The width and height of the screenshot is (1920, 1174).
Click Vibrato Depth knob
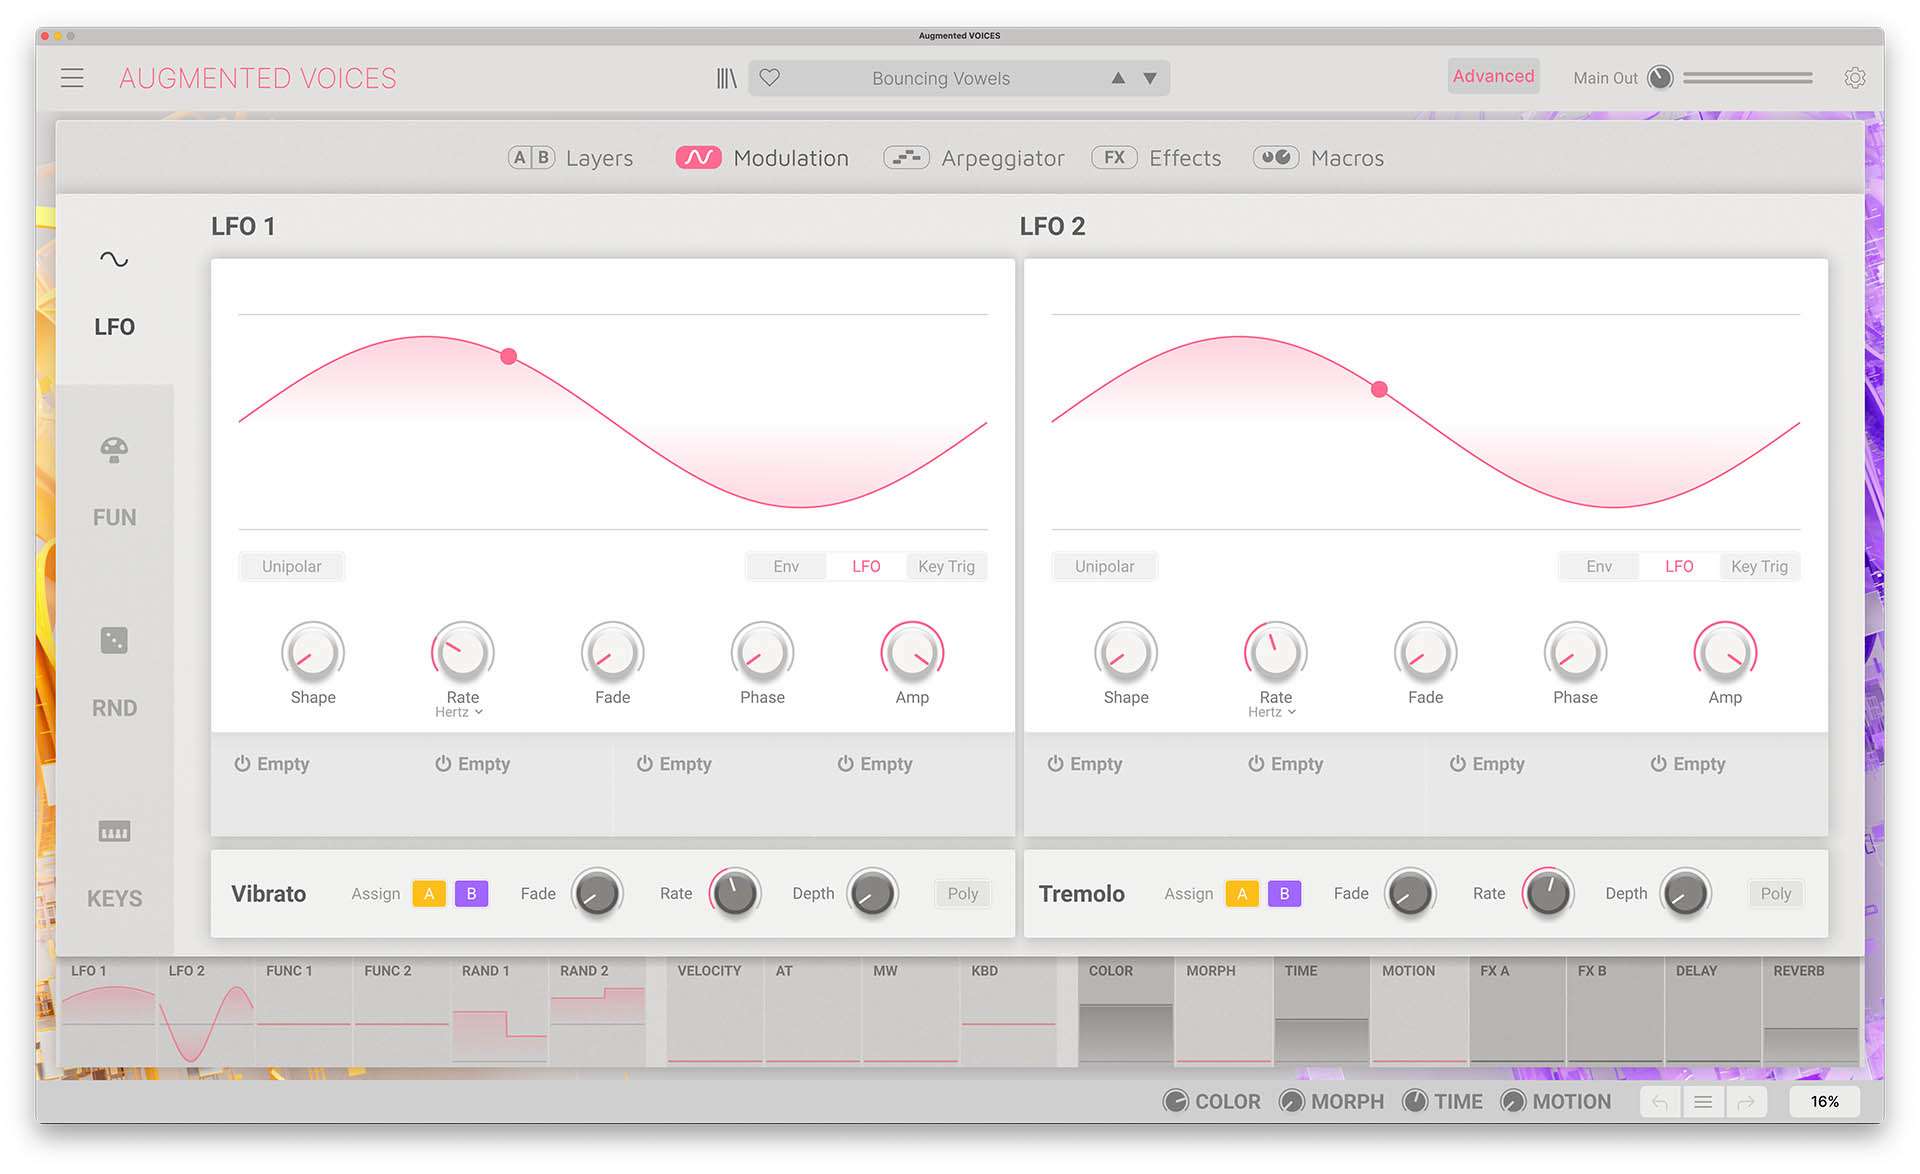[872, 893]
